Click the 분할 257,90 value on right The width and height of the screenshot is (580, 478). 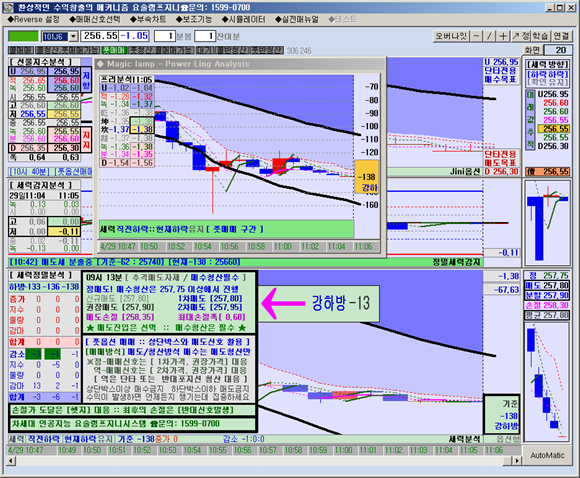(547, 296)
